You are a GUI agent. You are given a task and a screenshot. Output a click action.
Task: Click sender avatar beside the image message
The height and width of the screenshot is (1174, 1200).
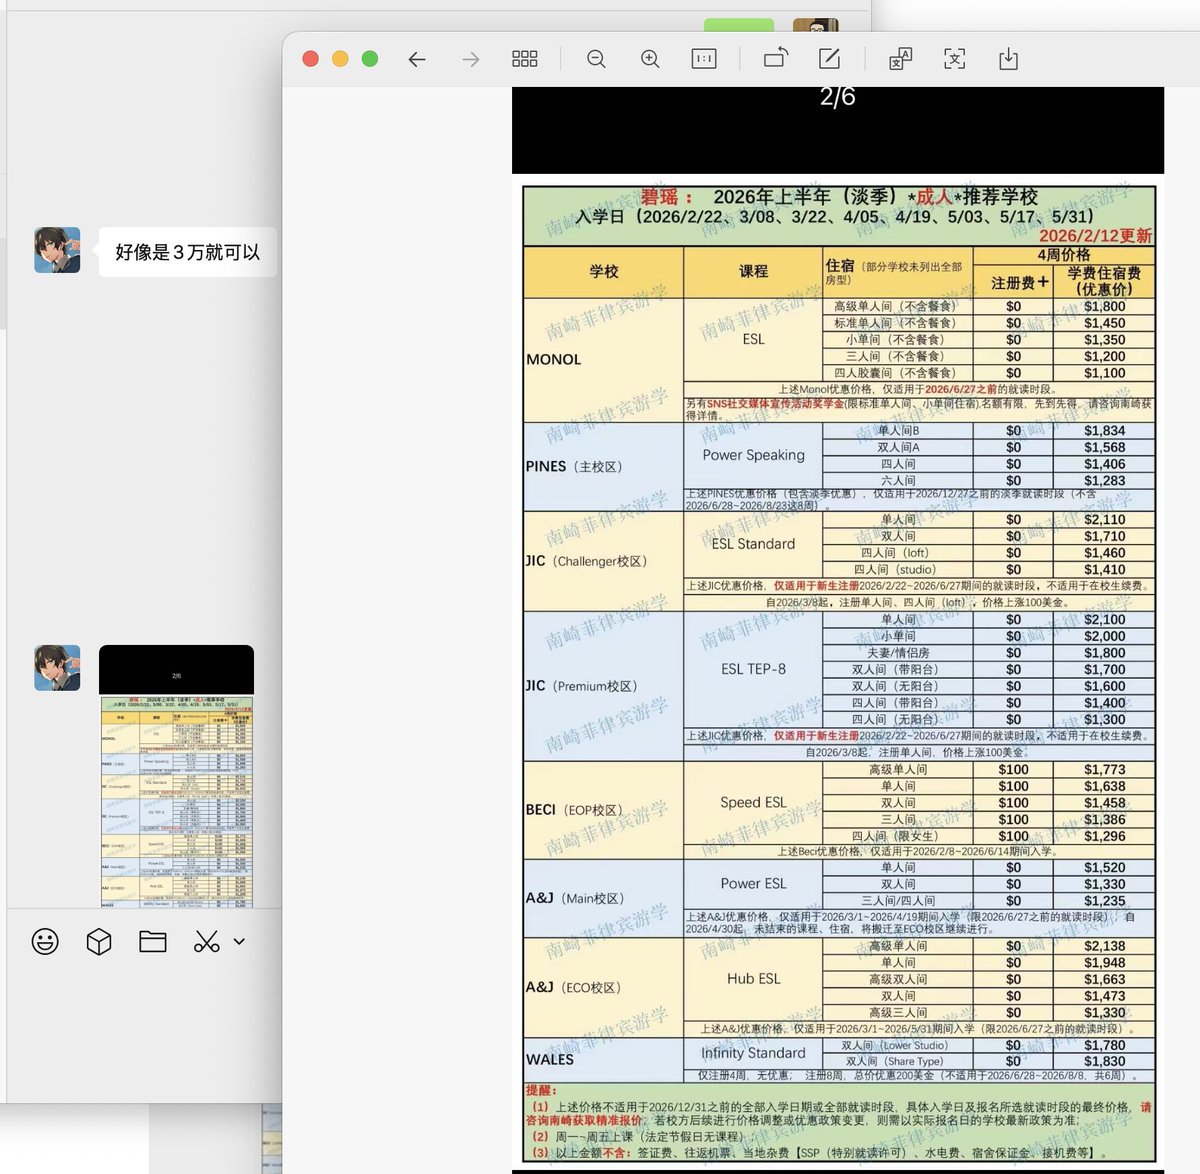pyautogui.click(x=57, y=668)
